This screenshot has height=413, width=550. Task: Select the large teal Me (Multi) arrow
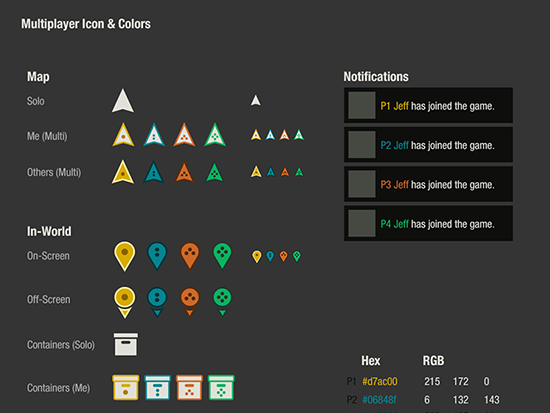click(x=154, y=134)
